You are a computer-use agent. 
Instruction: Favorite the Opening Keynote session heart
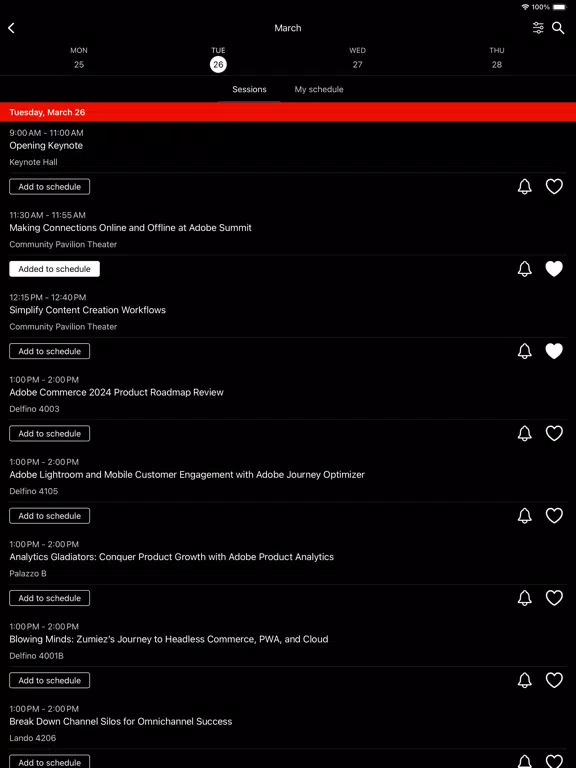click(554, 187)
